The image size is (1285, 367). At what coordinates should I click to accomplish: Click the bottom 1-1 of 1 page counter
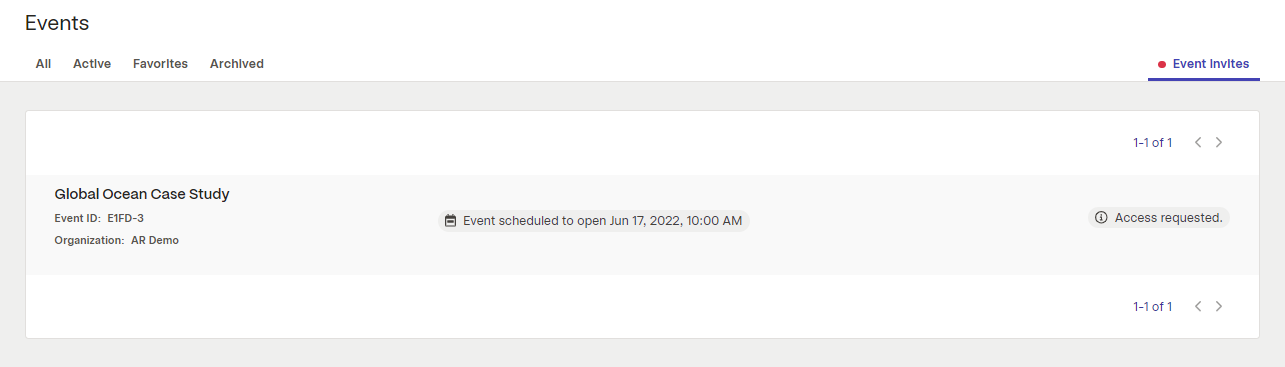(x=1152, y=306)
